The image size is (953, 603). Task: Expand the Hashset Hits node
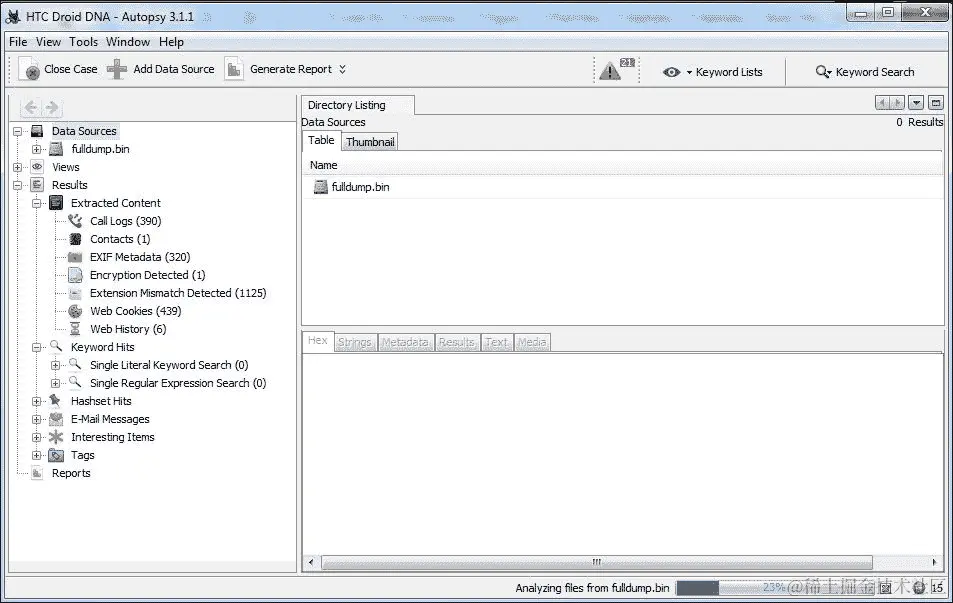[36, 401]
